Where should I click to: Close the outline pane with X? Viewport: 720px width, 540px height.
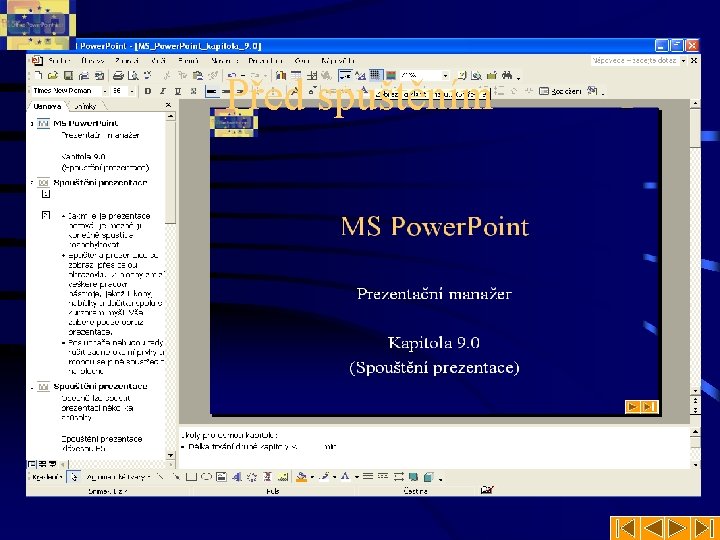[168, 105]
